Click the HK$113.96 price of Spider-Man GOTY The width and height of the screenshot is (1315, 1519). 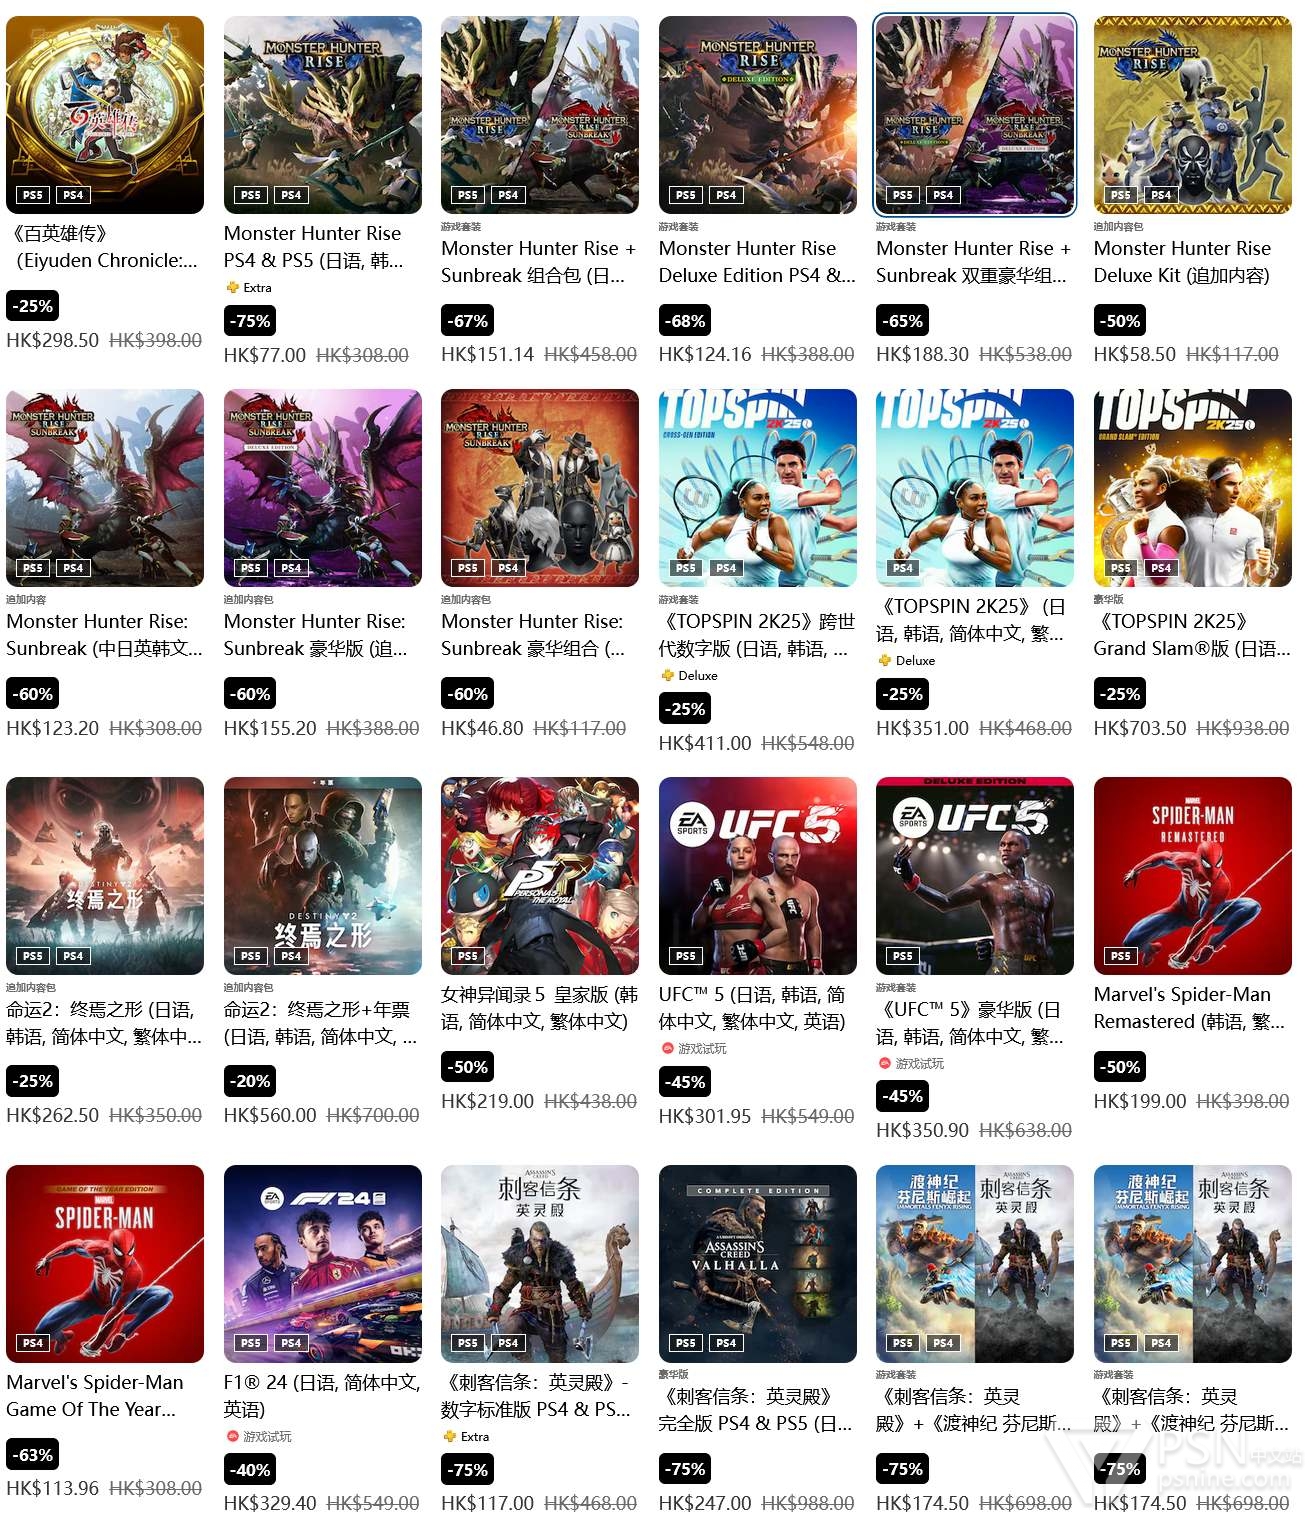point(53,1489)
